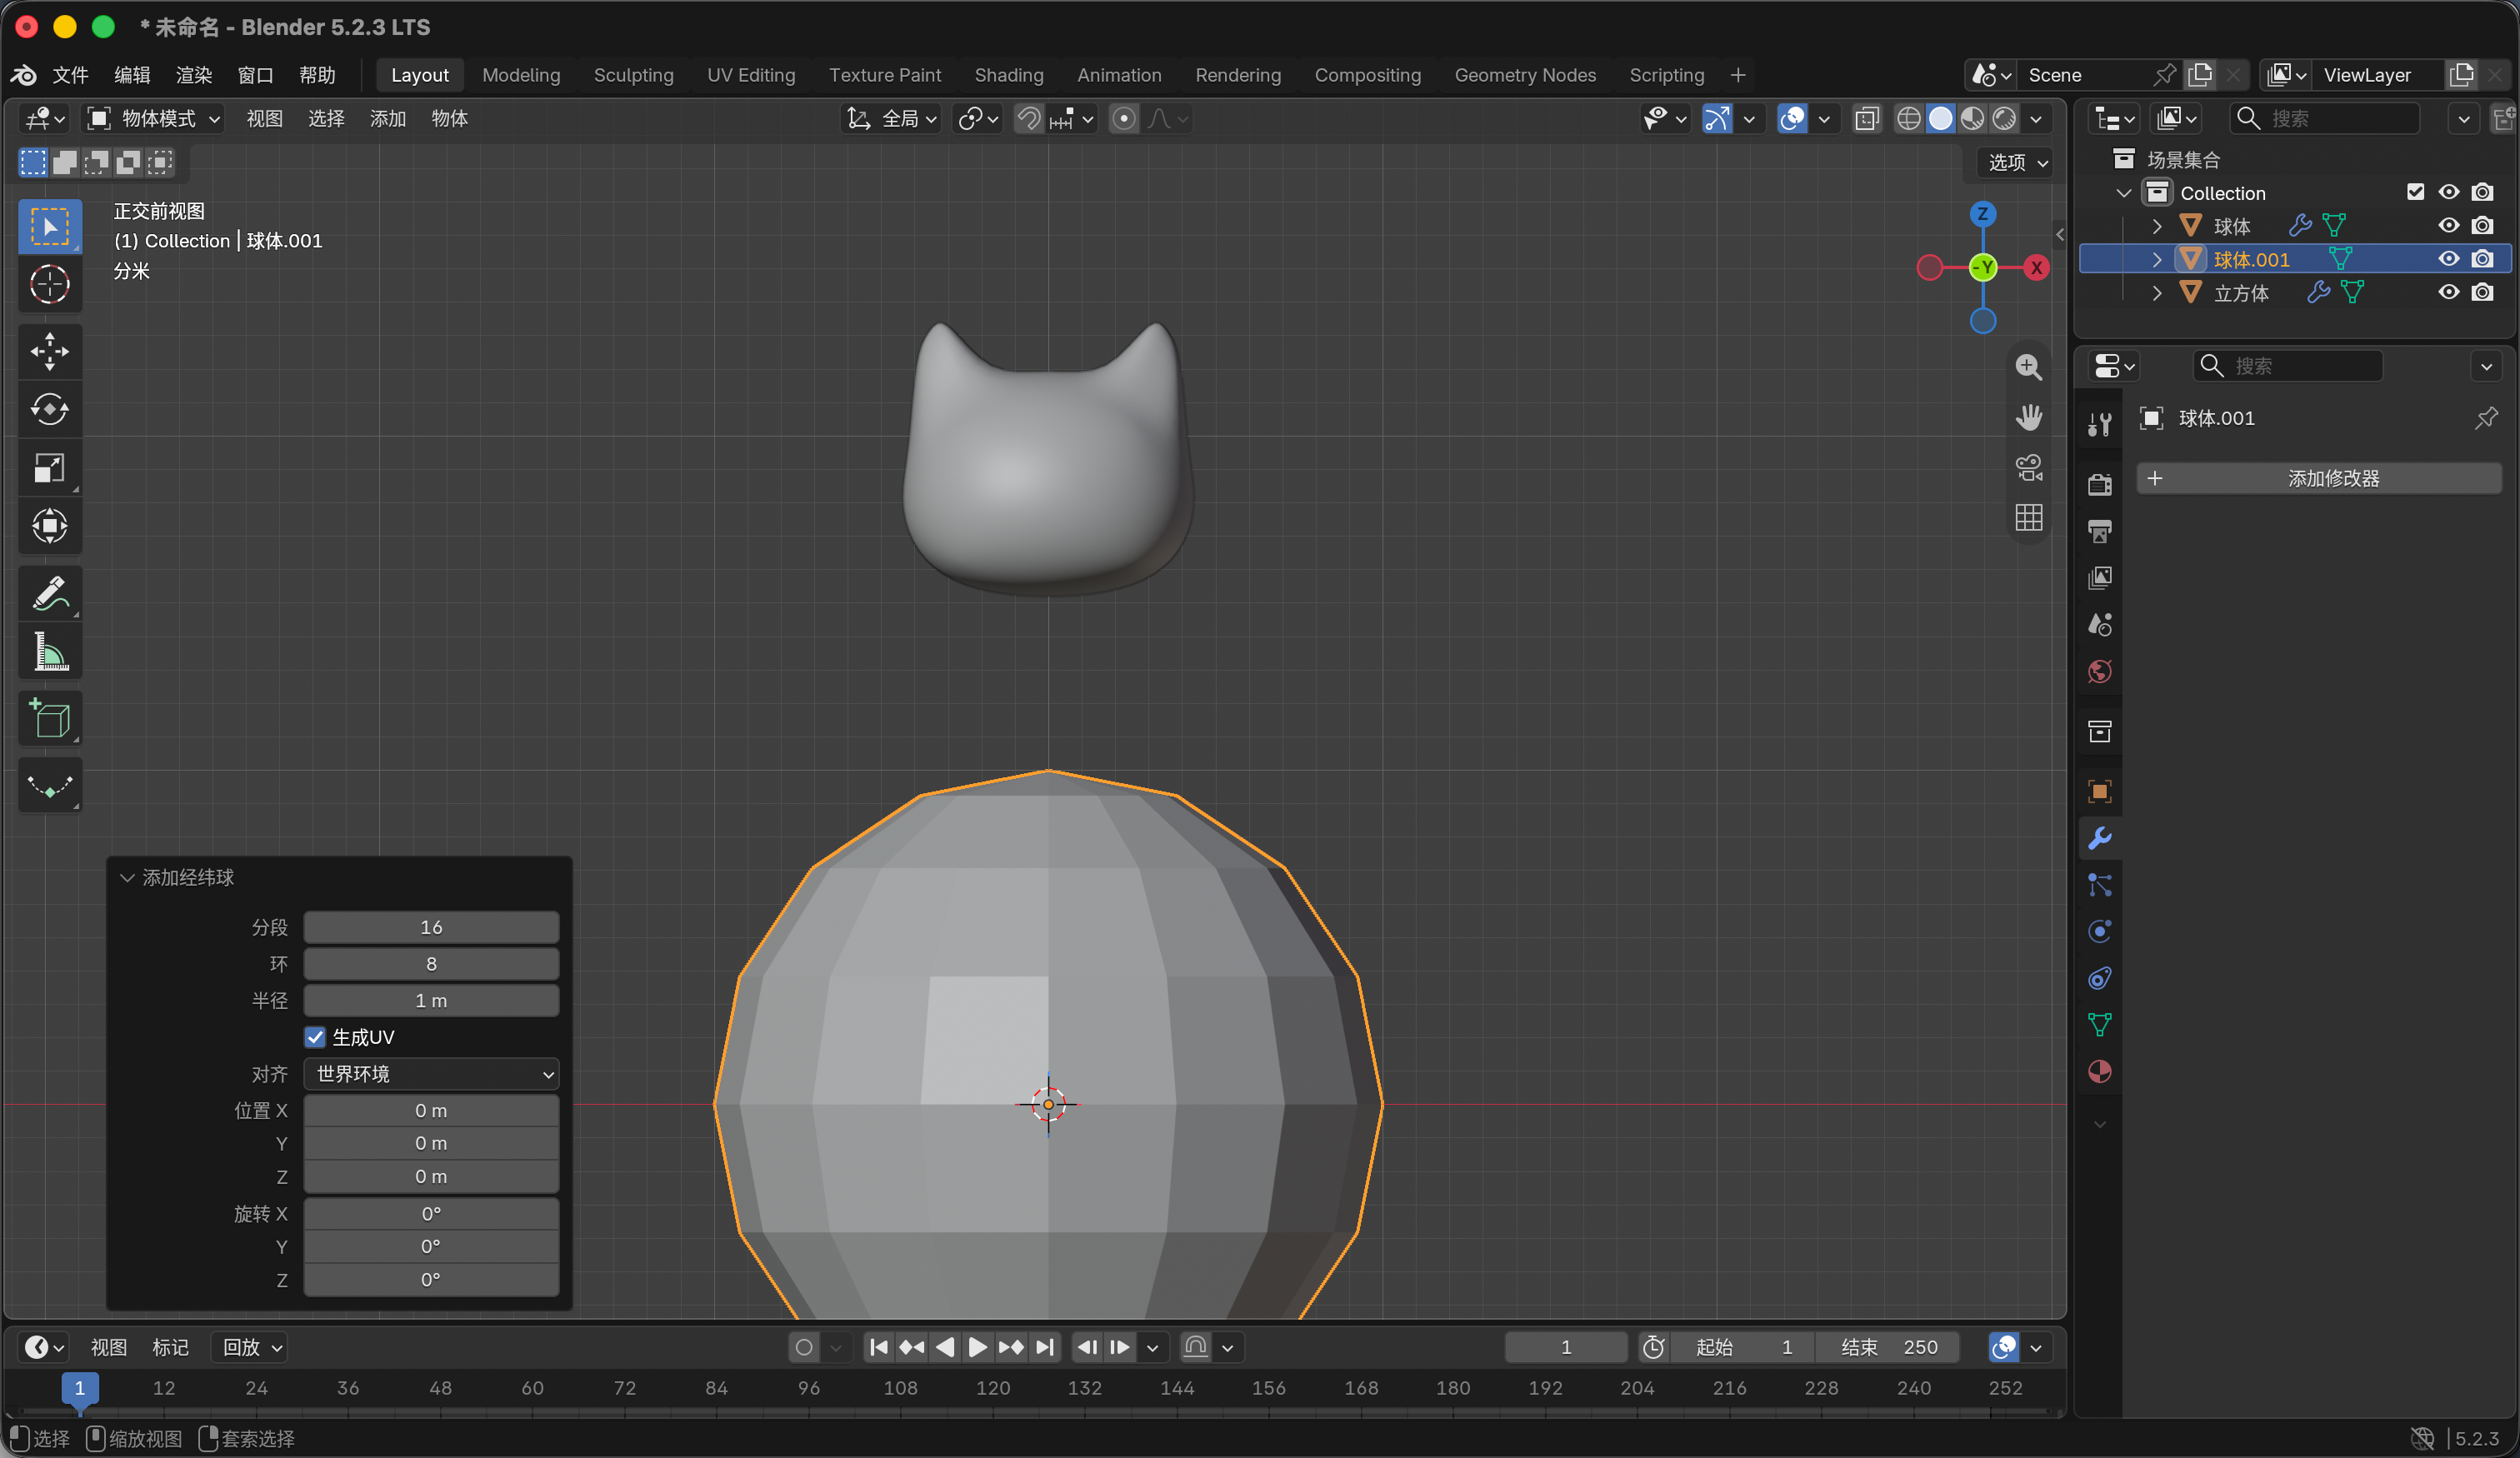Open the 选项 dropdown in viewport
Image resolution: width=2520 pixels, height=1458 pixels.
2016,162
